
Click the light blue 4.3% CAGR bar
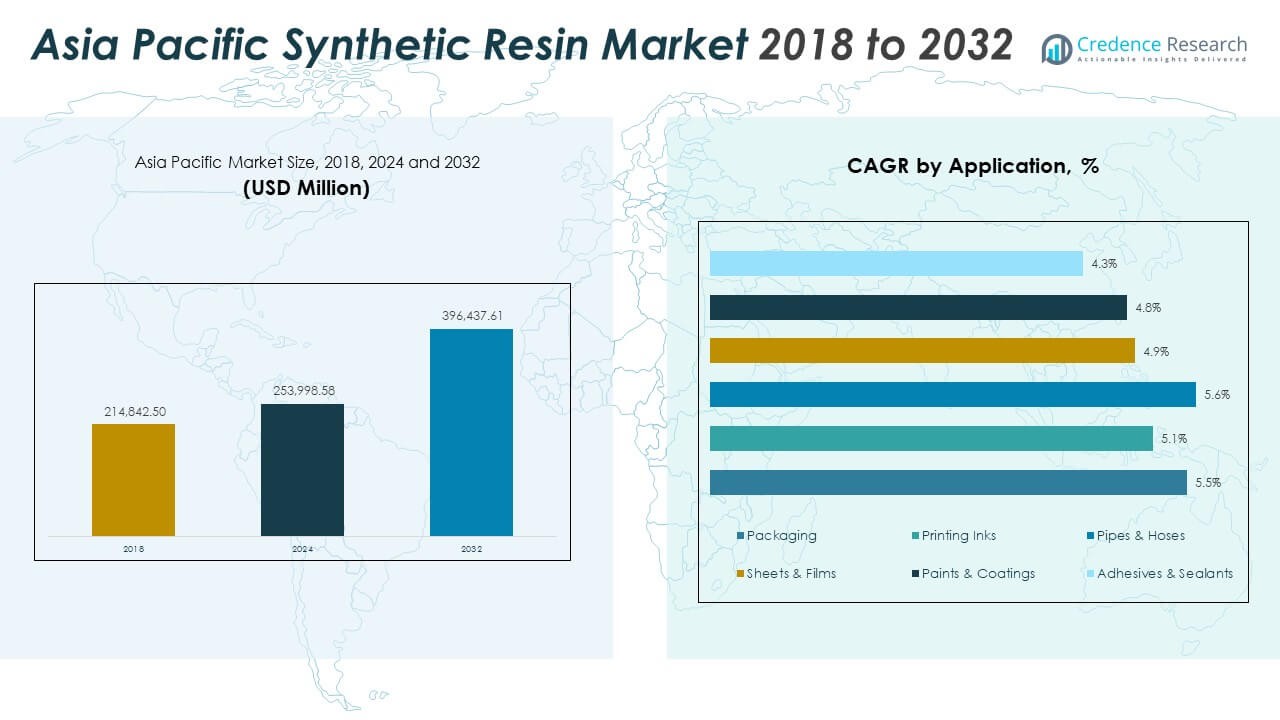click(x=896, y=263)
